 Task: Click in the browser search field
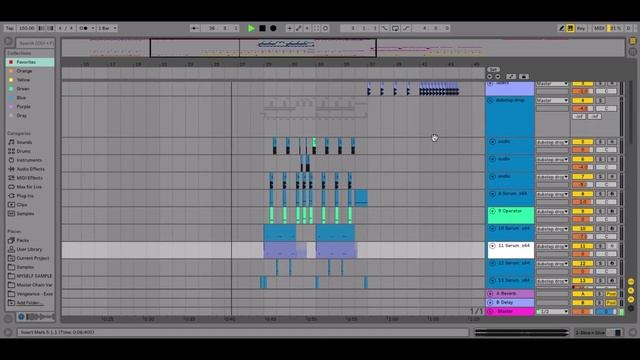point(35,43)
